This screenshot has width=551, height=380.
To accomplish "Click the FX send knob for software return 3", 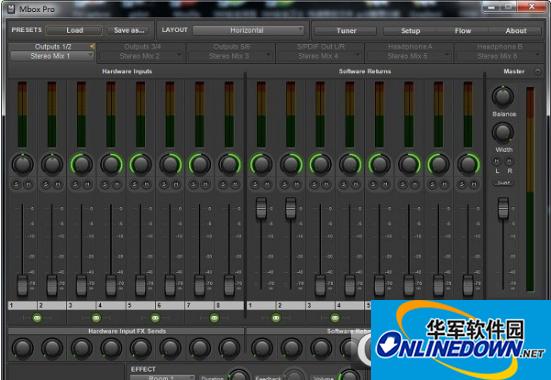I will coord(320,348).
